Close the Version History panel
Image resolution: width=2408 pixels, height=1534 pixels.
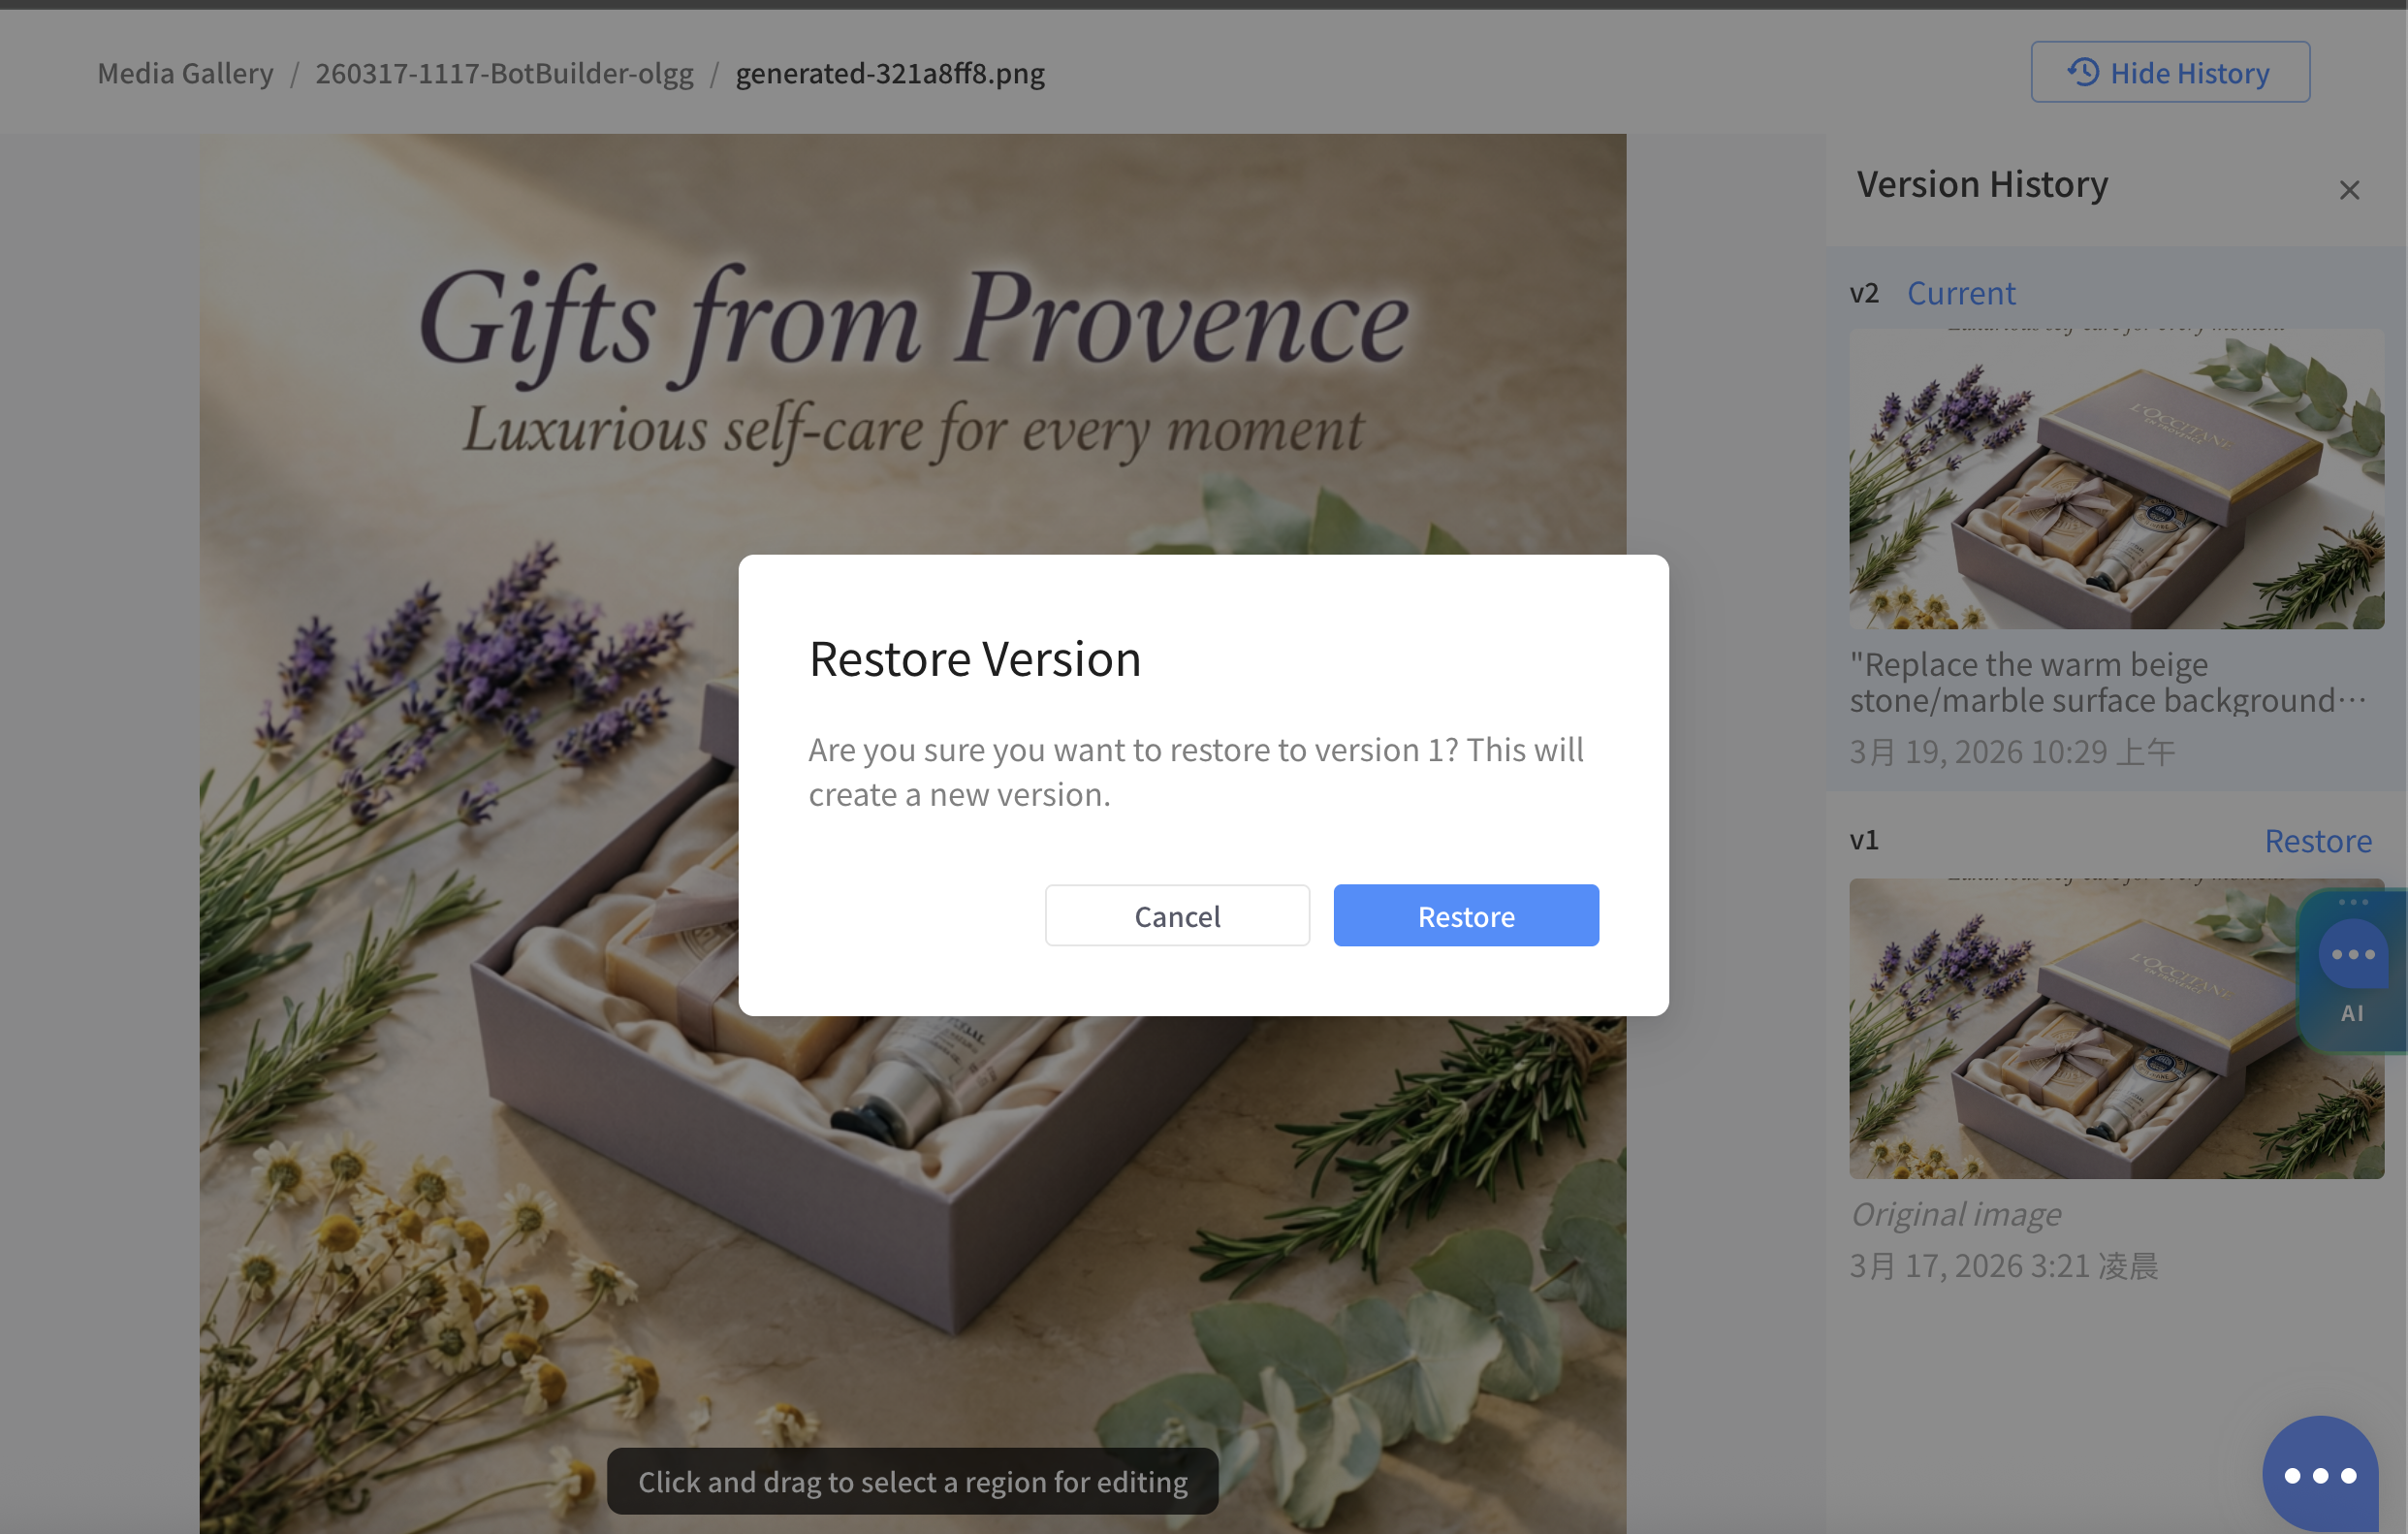click(x=2349, y=189)
